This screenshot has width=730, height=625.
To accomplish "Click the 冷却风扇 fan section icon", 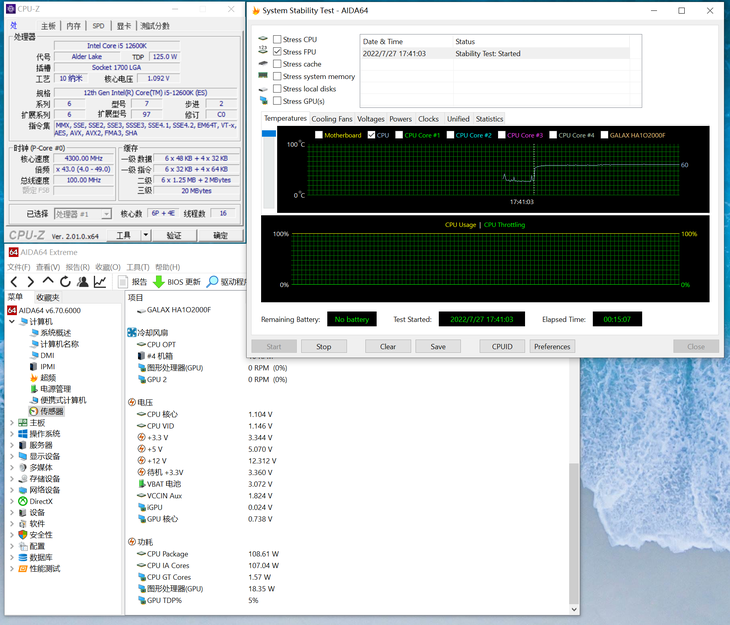I will click(x=132, y=333).
